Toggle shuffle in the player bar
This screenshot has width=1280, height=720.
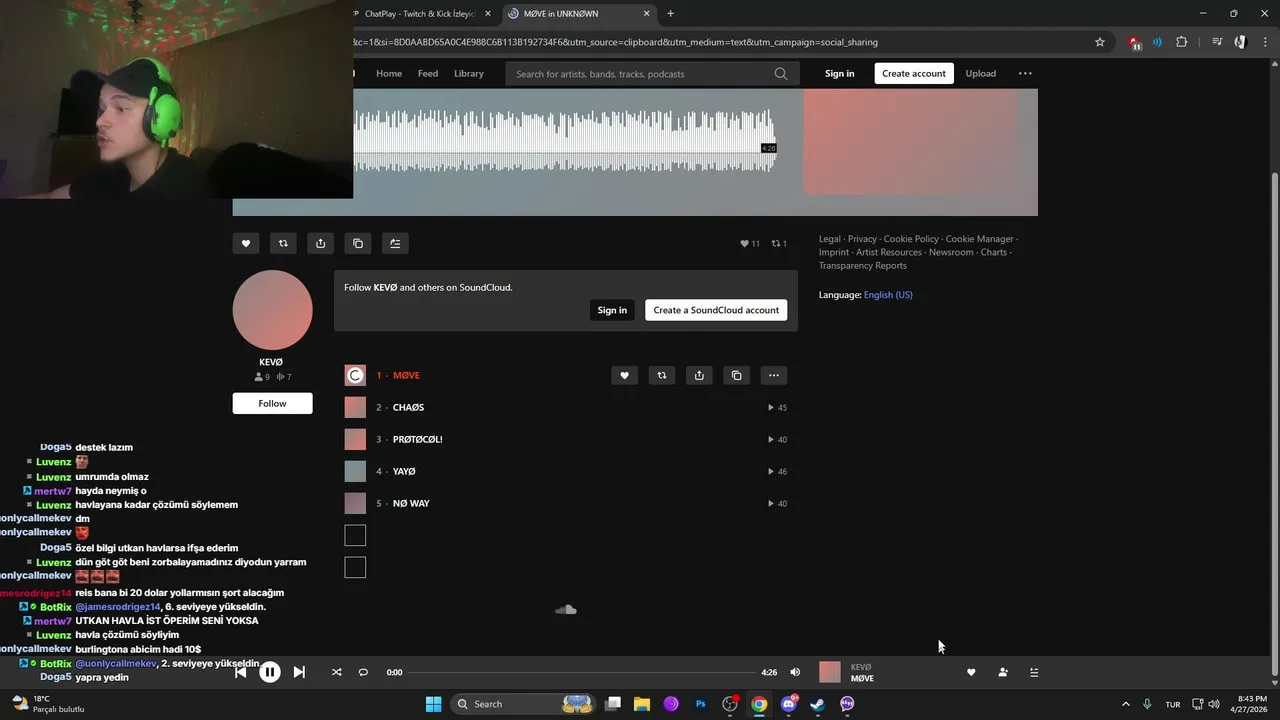tap(336, 672)
